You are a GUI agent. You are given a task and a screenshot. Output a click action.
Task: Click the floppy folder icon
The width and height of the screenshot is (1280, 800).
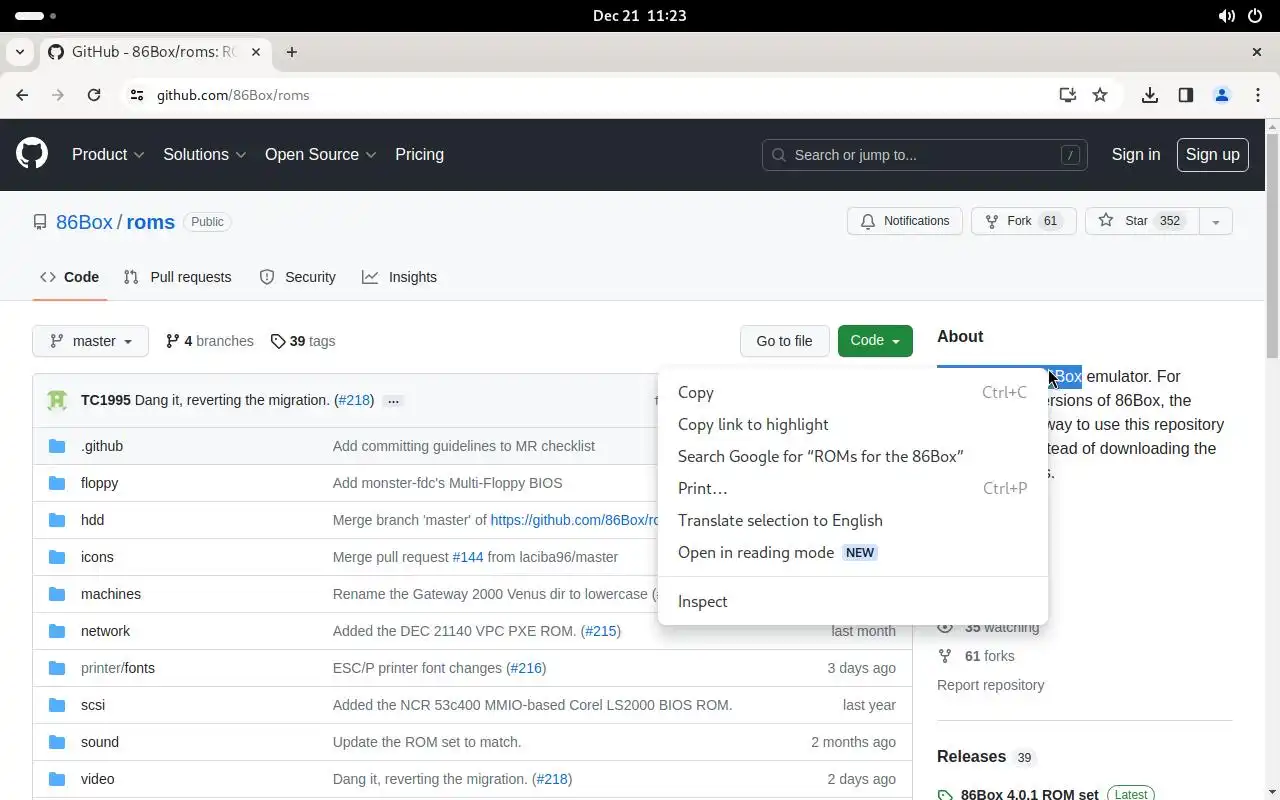click(57, 483)
